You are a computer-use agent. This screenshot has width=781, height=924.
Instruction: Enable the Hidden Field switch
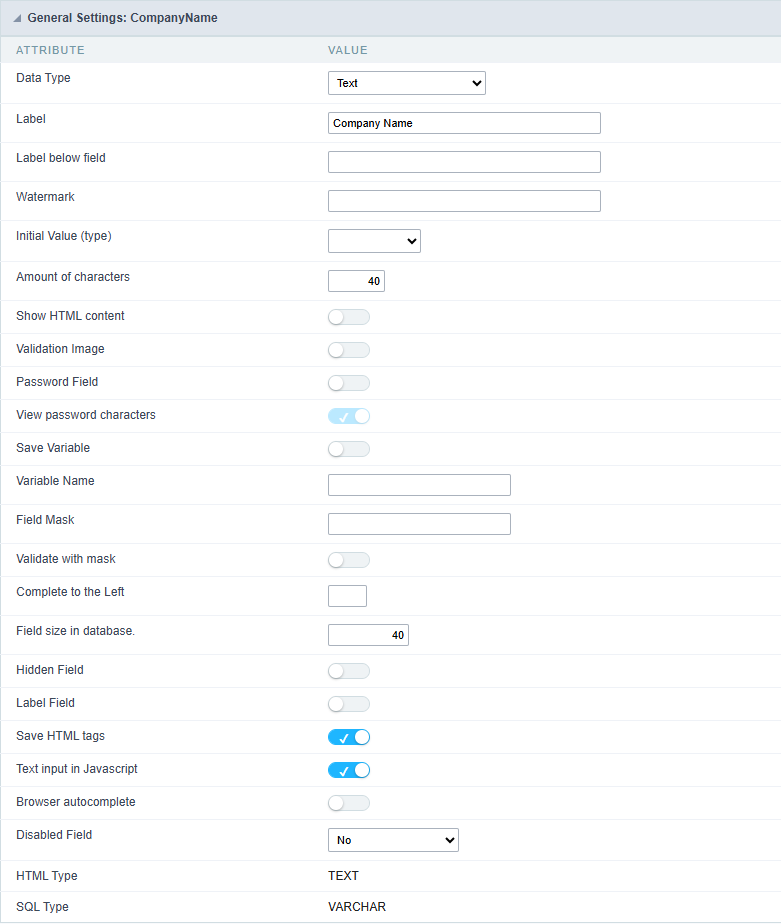[x=349, y=671]
